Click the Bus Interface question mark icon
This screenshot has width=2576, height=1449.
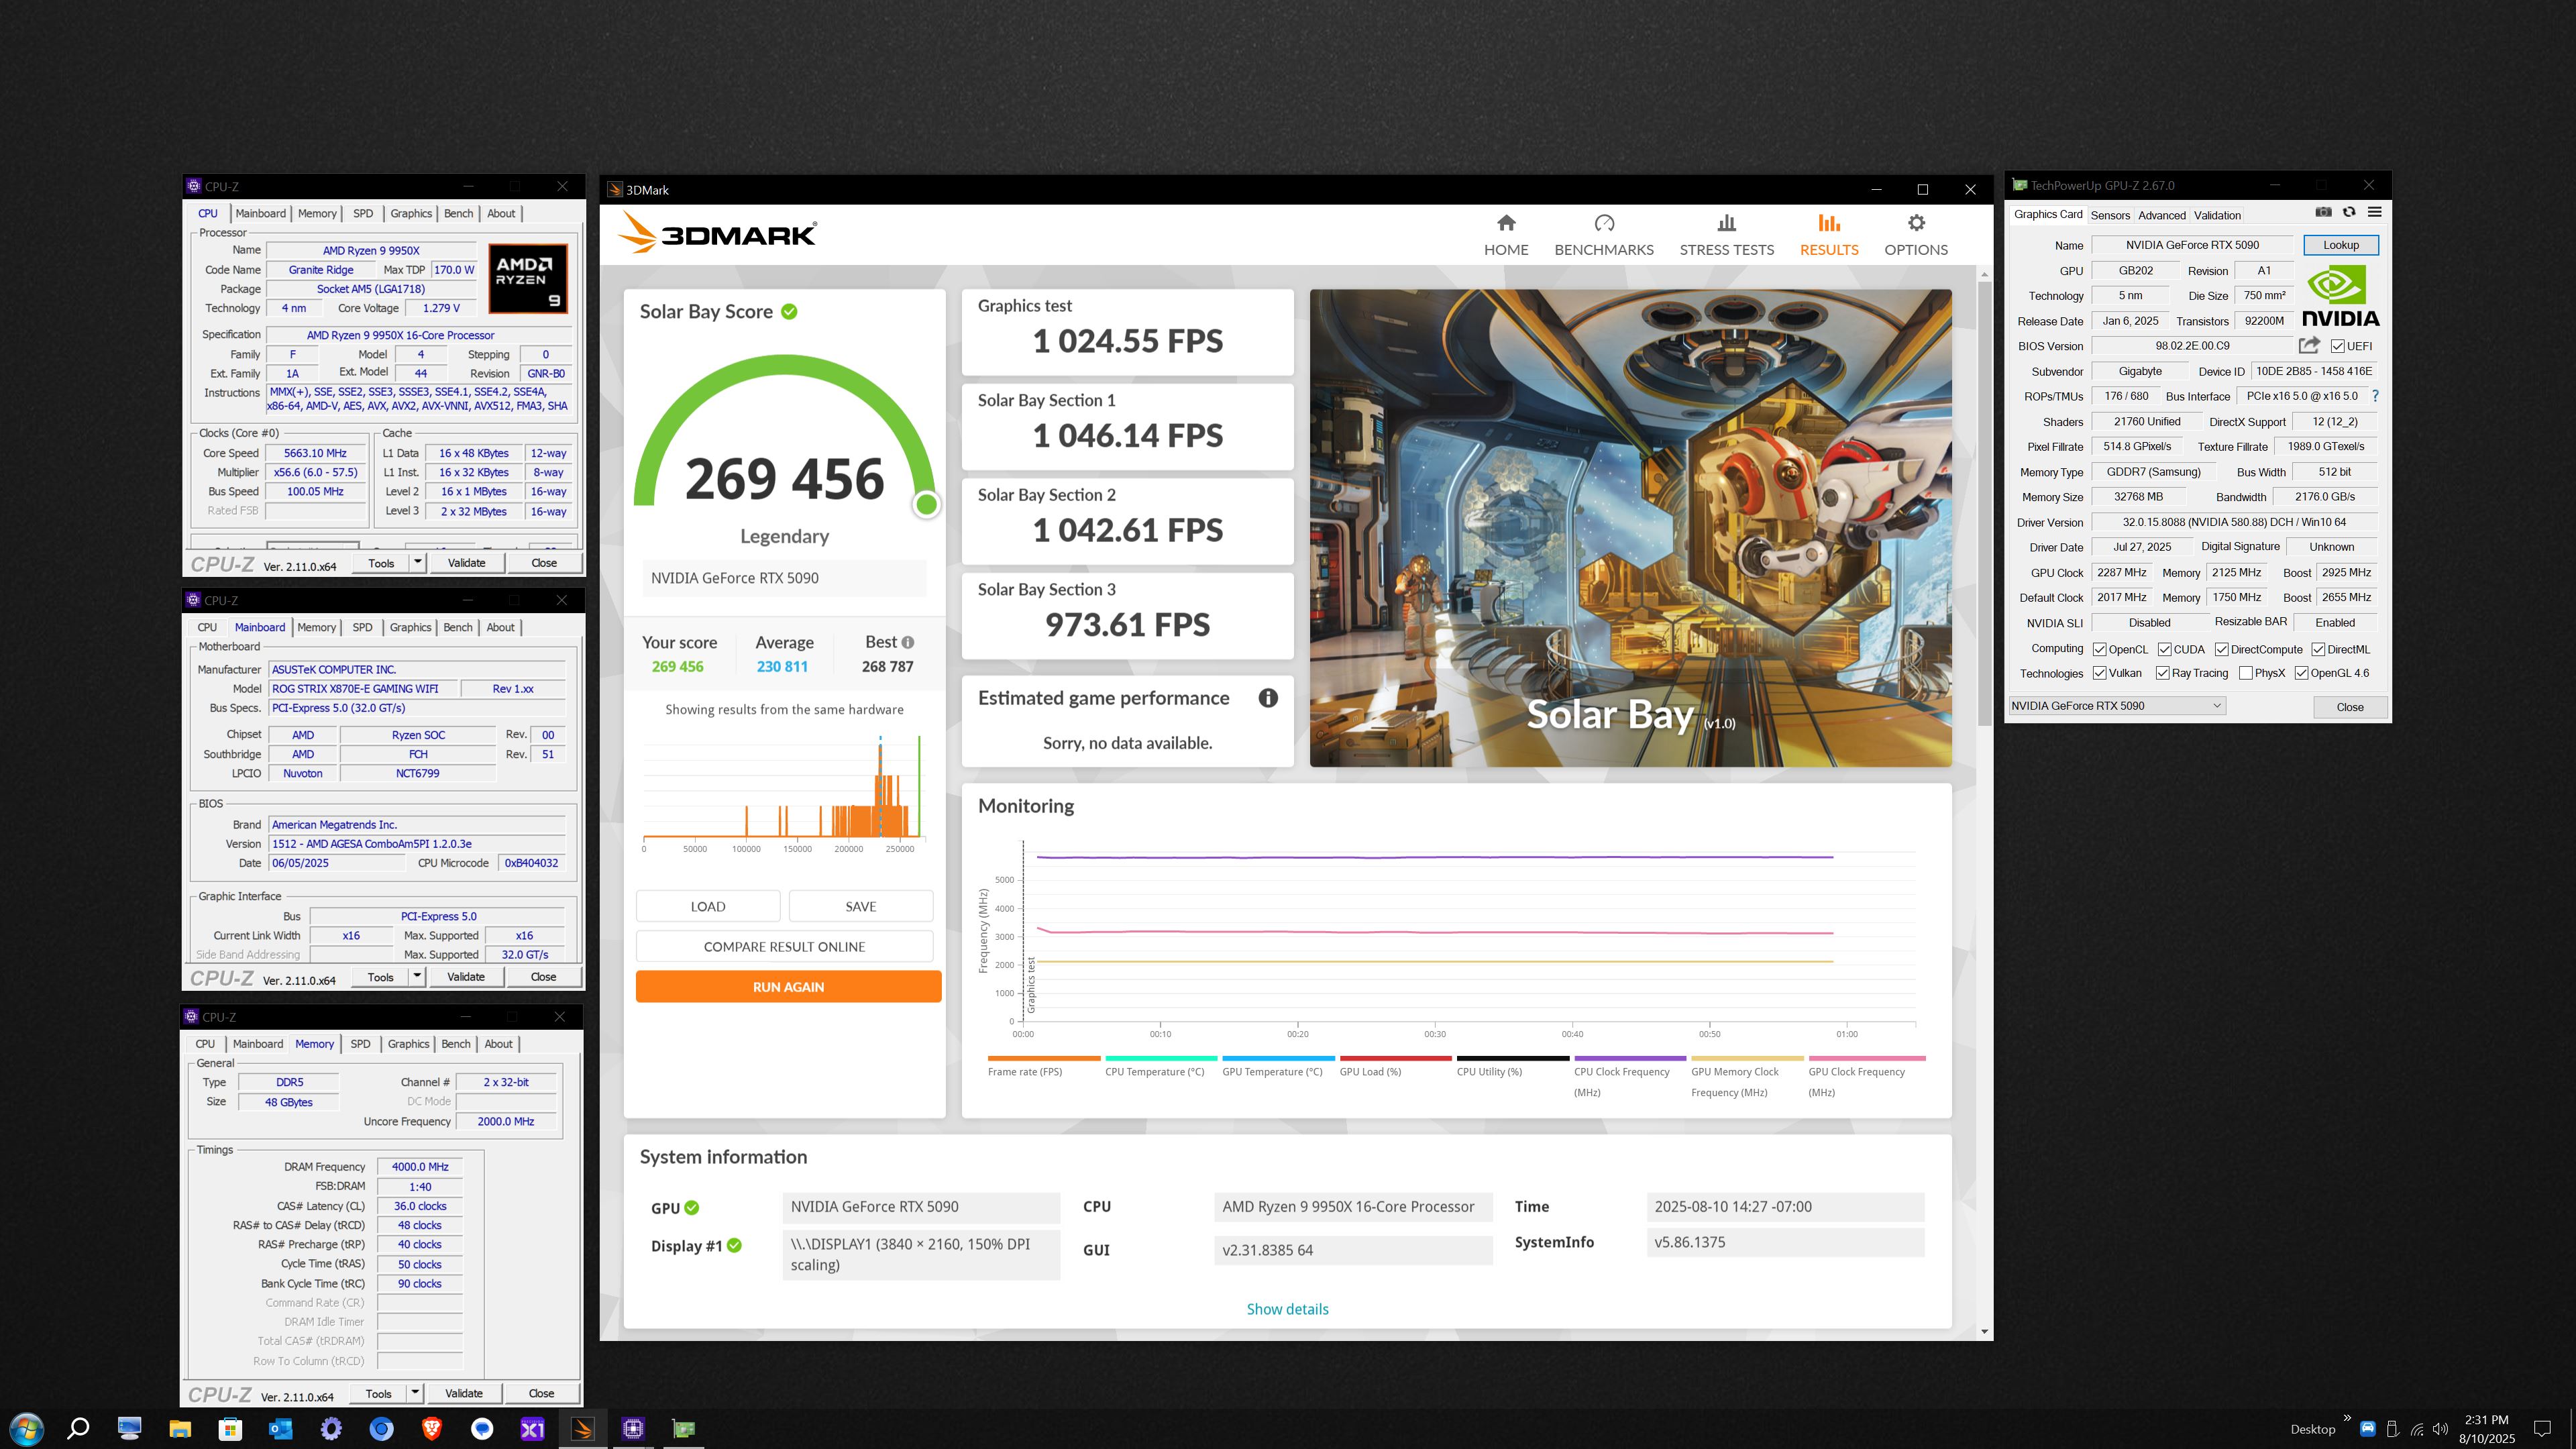tap(2375, 396)
